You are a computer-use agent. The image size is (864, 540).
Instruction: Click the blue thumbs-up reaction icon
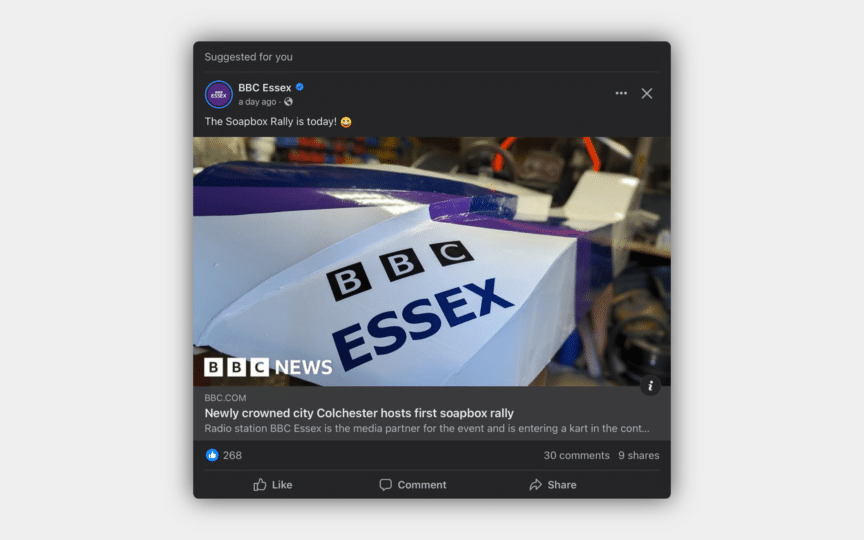pos(212,455)
